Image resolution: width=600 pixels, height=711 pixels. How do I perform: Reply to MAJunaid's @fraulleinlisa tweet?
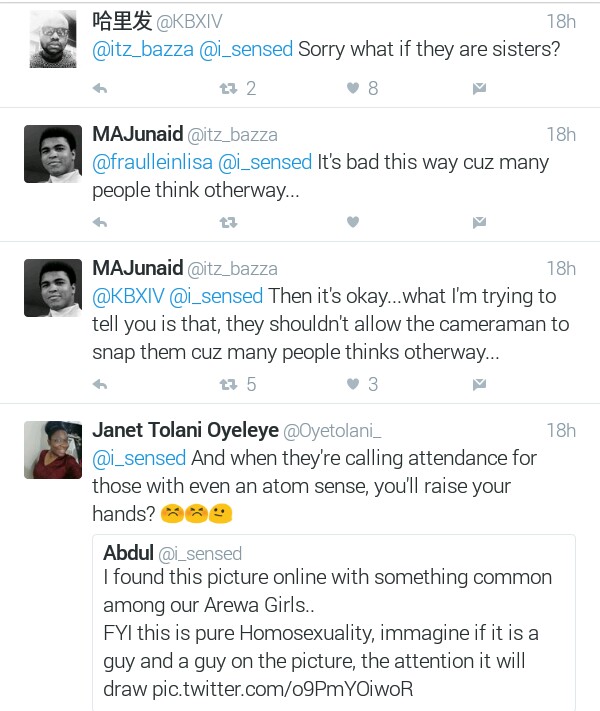[100, 222]
